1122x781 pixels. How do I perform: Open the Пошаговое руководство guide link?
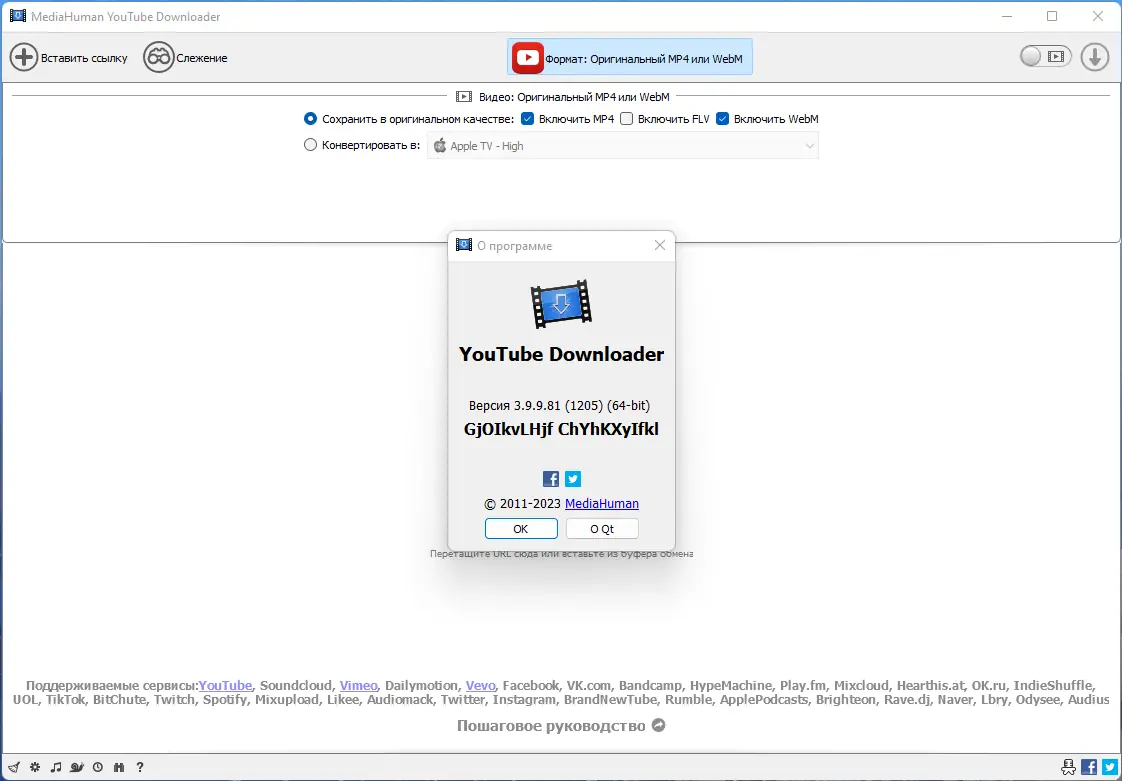(x=551, y=726)
